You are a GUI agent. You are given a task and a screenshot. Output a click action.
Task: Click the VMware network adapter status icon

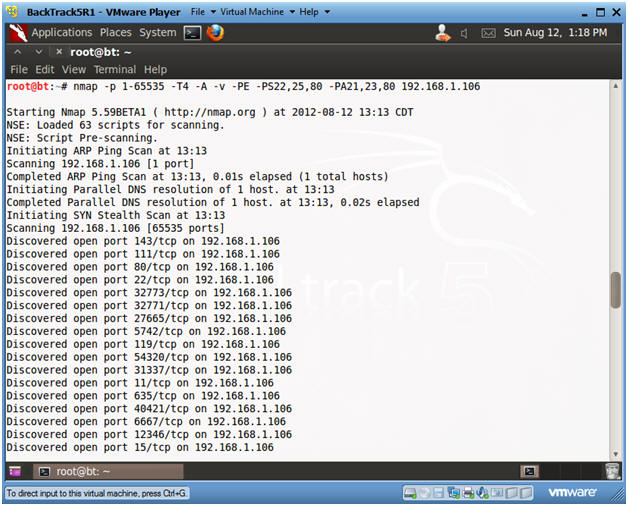453,492
